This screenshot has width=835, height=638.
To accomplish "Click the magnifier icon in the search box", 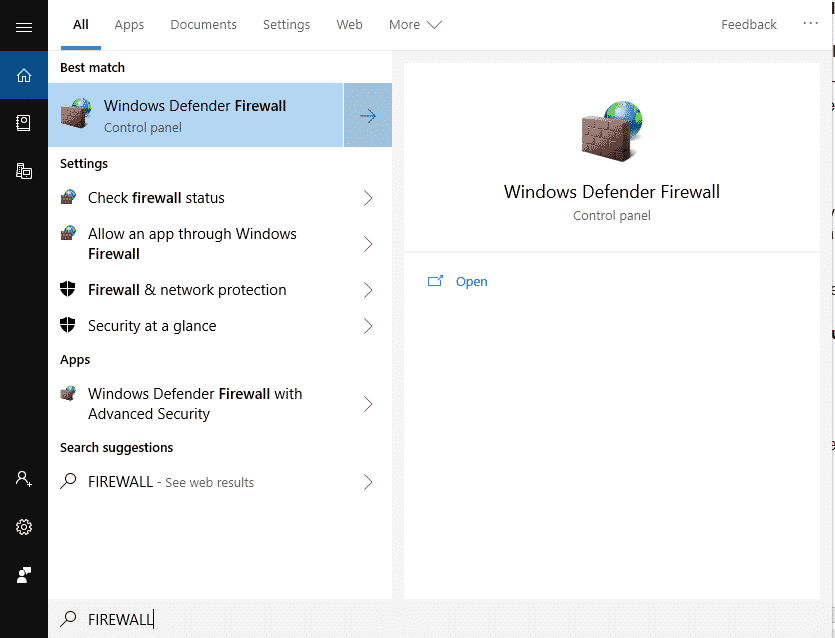I will [x=68, y=619].
